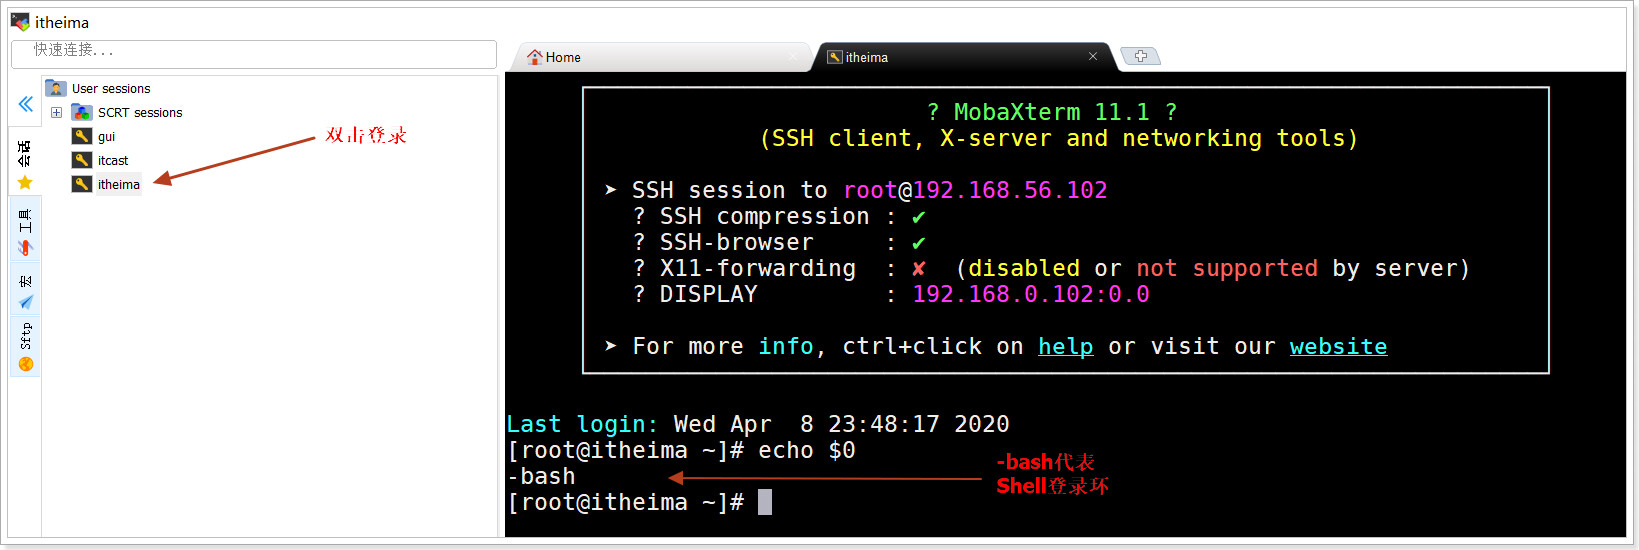Open the 会话 sessions side tab
Viewport: 1639px width, 550px height.
(x=25, y=162)
